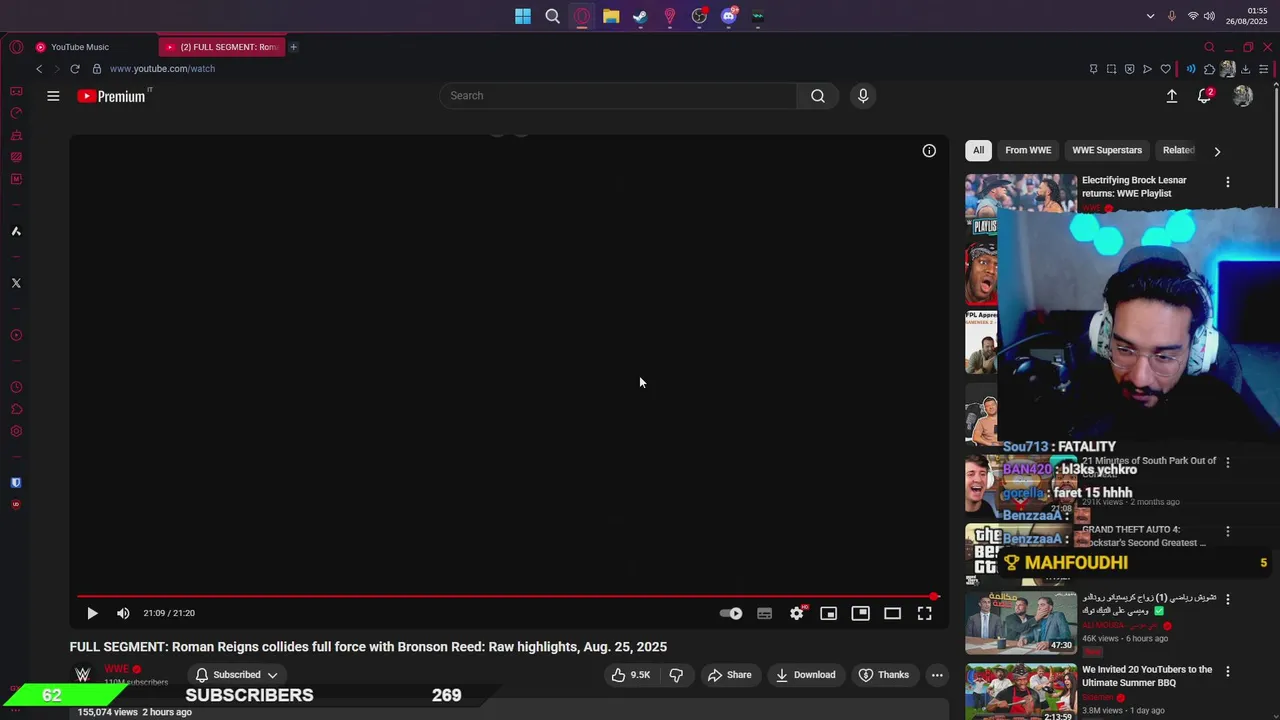Open options for the Grand Theft Auto 4 video

click(x=1228, y=531)
